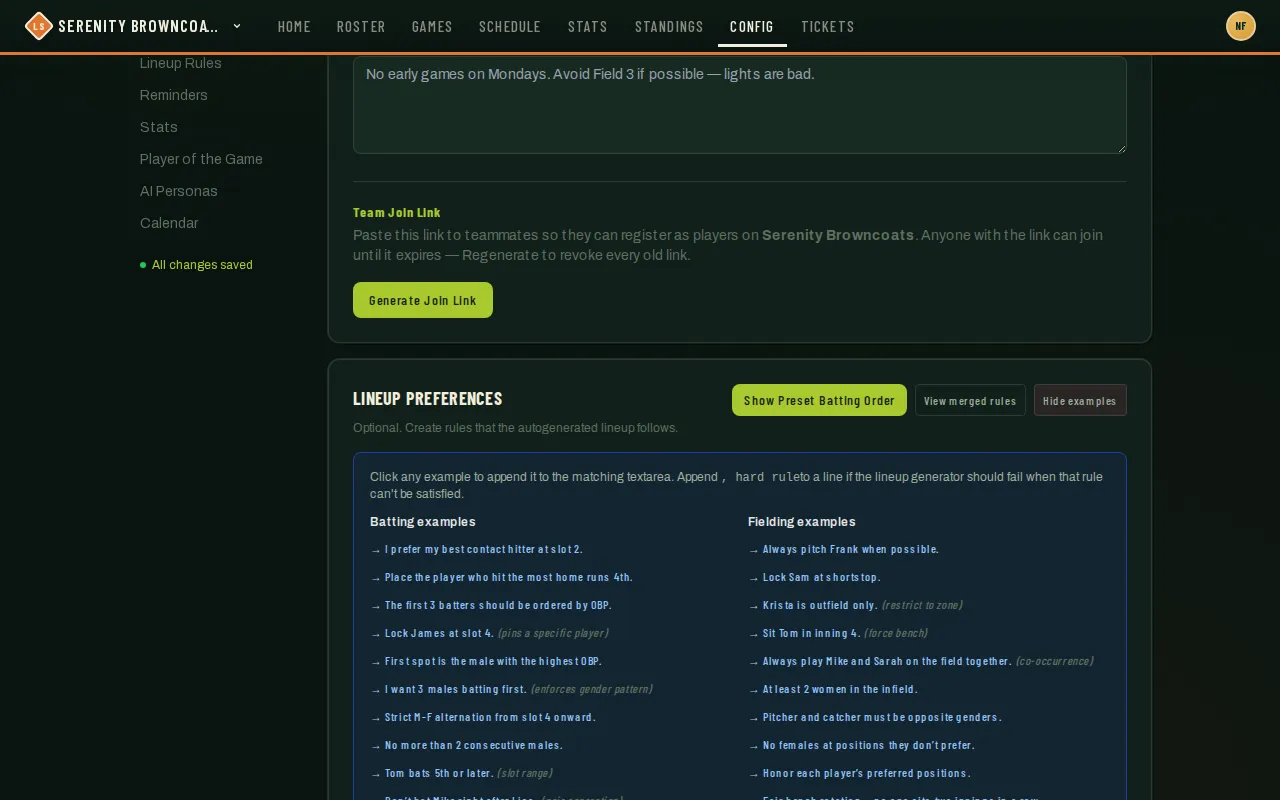Viewport: 1280px width, 800px height.
Task: Click Generate Join Link button
Action: point(423,300)
